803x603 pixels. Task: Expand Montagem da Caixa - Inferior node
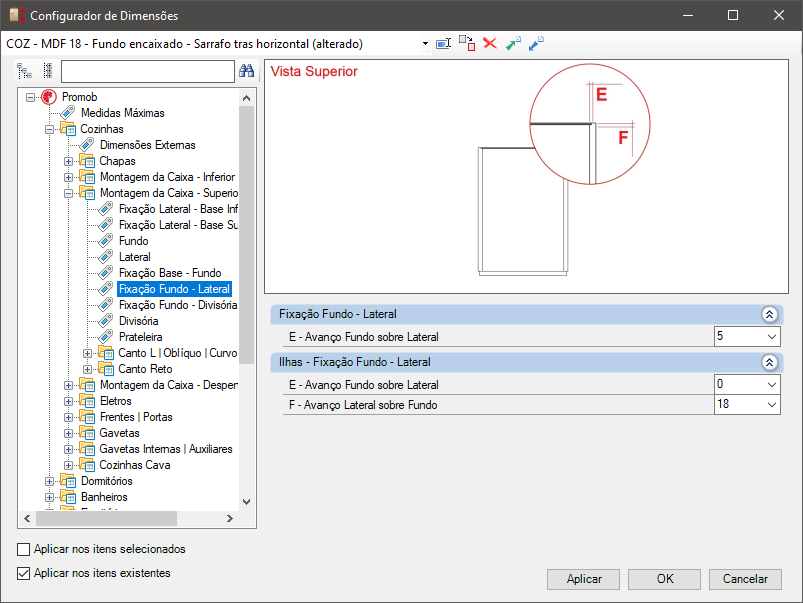coord(69,177)
